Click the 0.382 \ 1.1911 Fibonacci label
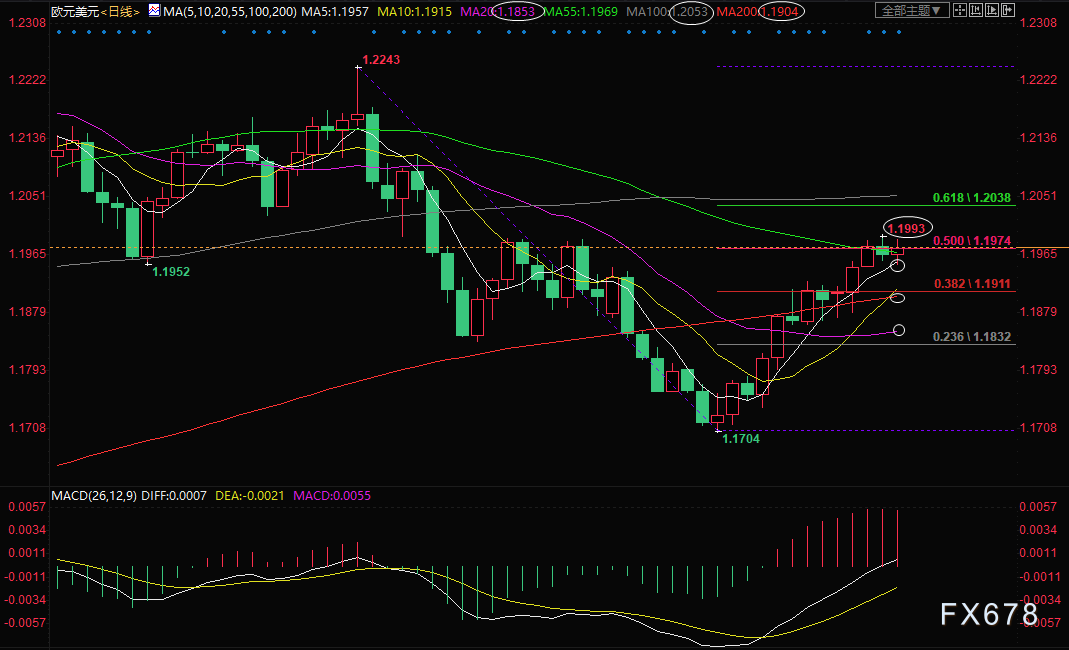This screenshot has width=1069, height=650. point(972,284)
